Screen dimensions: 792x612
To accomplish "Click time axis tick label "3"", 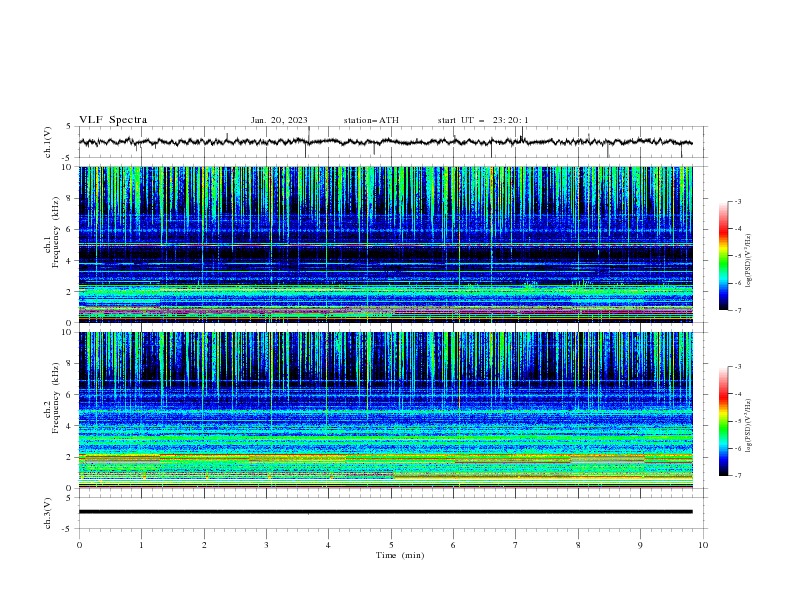I will click(x=266, y=545).
